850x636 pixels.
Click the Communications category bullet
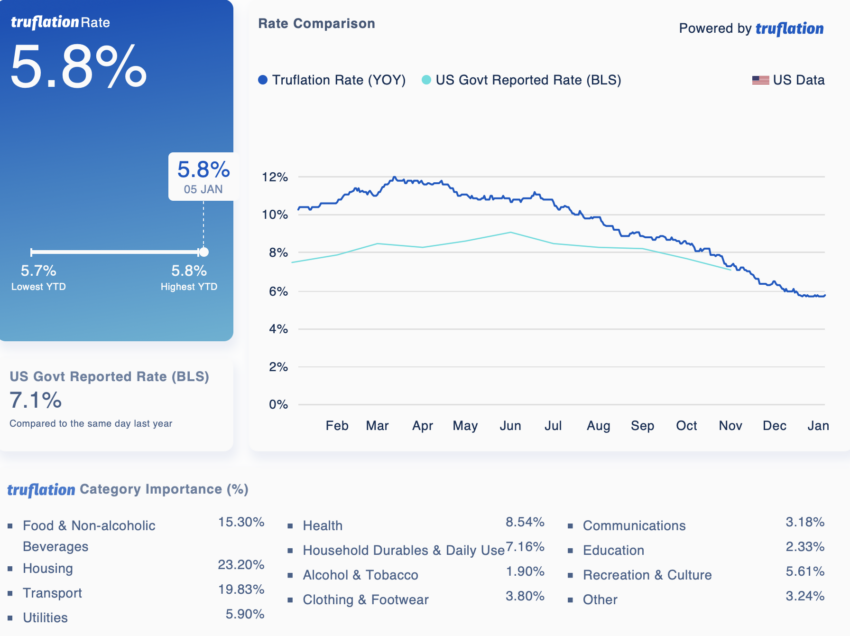(570, 526)
